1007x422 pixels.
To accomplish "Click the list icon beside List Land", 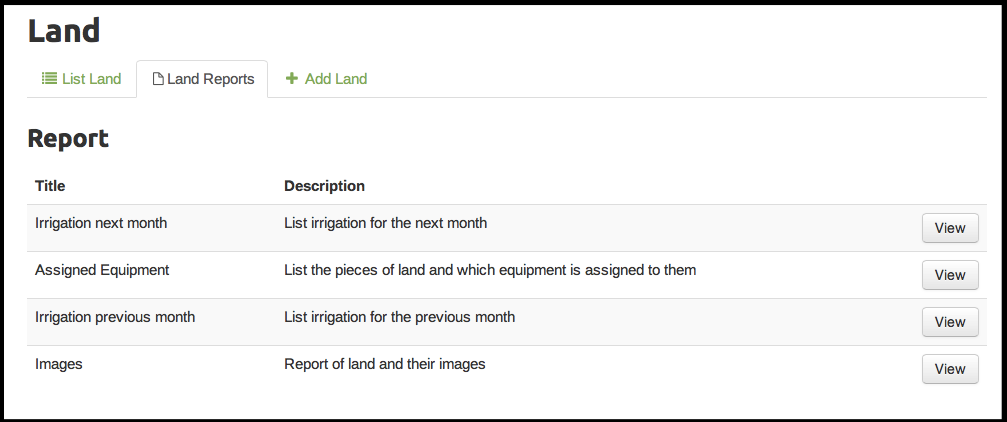I will click(x=48, y=79).
